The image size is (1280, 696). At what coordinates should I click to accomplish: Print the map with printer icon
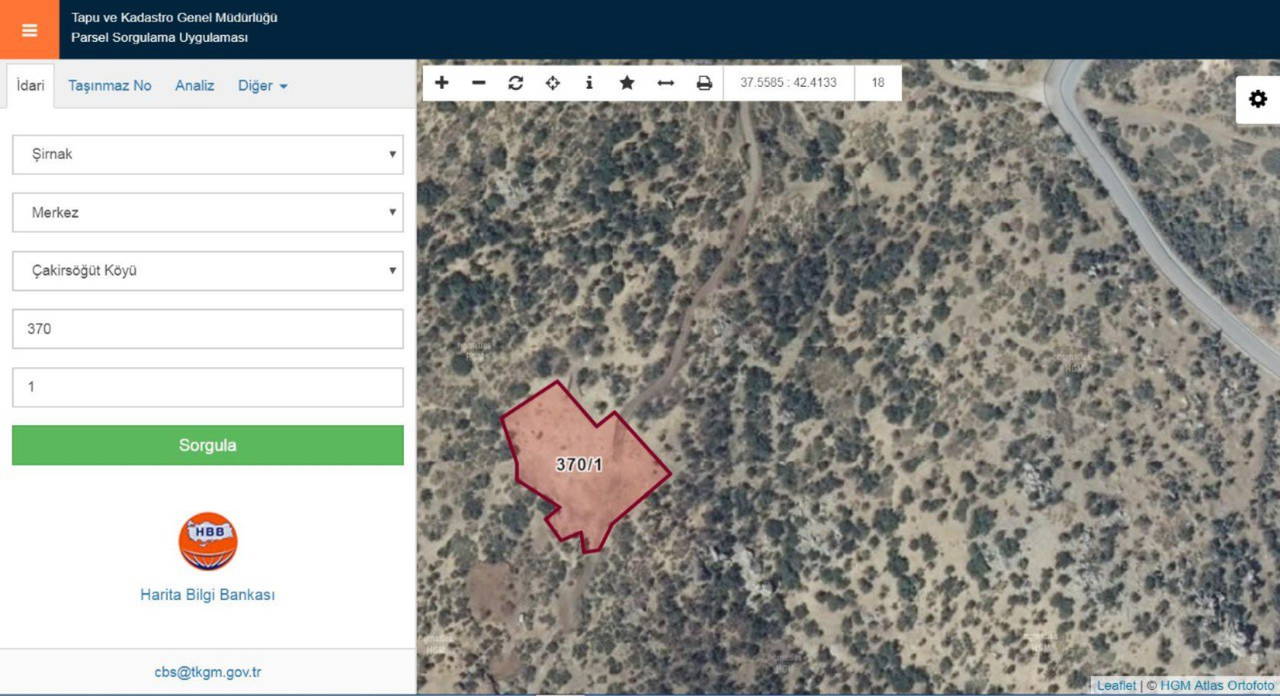[704, 83]
